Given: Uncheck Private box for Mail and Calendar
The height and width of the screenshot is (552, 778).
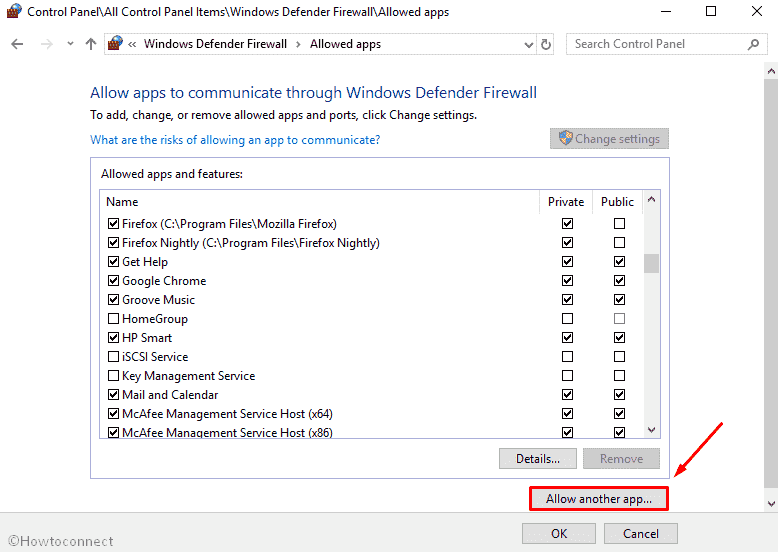Looking at the screenshot, I should [x=568, y=395].
